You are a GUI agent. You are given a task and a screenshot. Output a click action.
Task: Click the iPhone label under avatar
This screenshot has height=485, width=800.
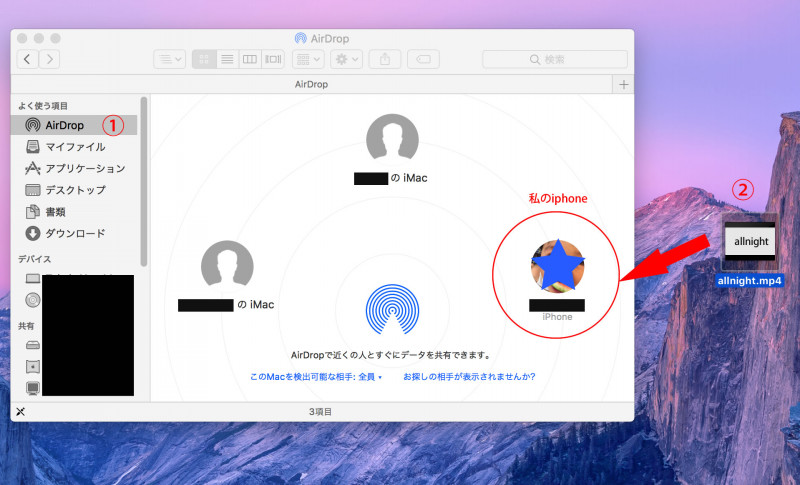[x=557, y=317]
